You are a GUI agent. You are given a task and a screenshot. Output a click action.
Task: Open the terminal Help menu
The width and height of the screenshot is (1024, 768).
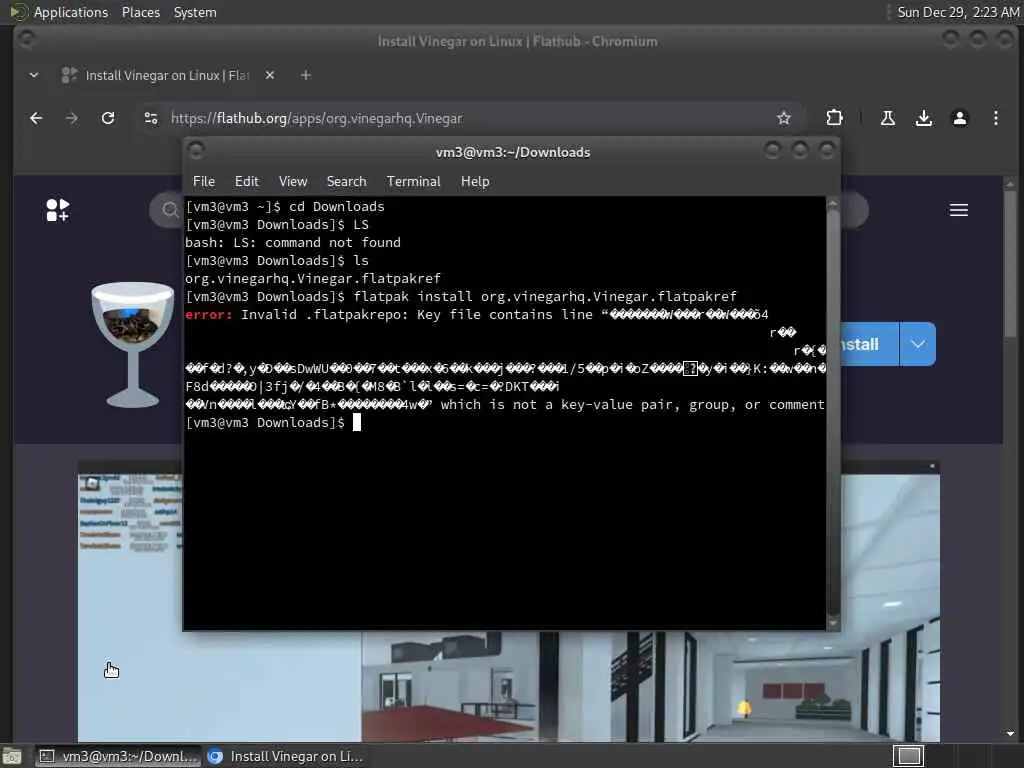[x=475, y=182]
